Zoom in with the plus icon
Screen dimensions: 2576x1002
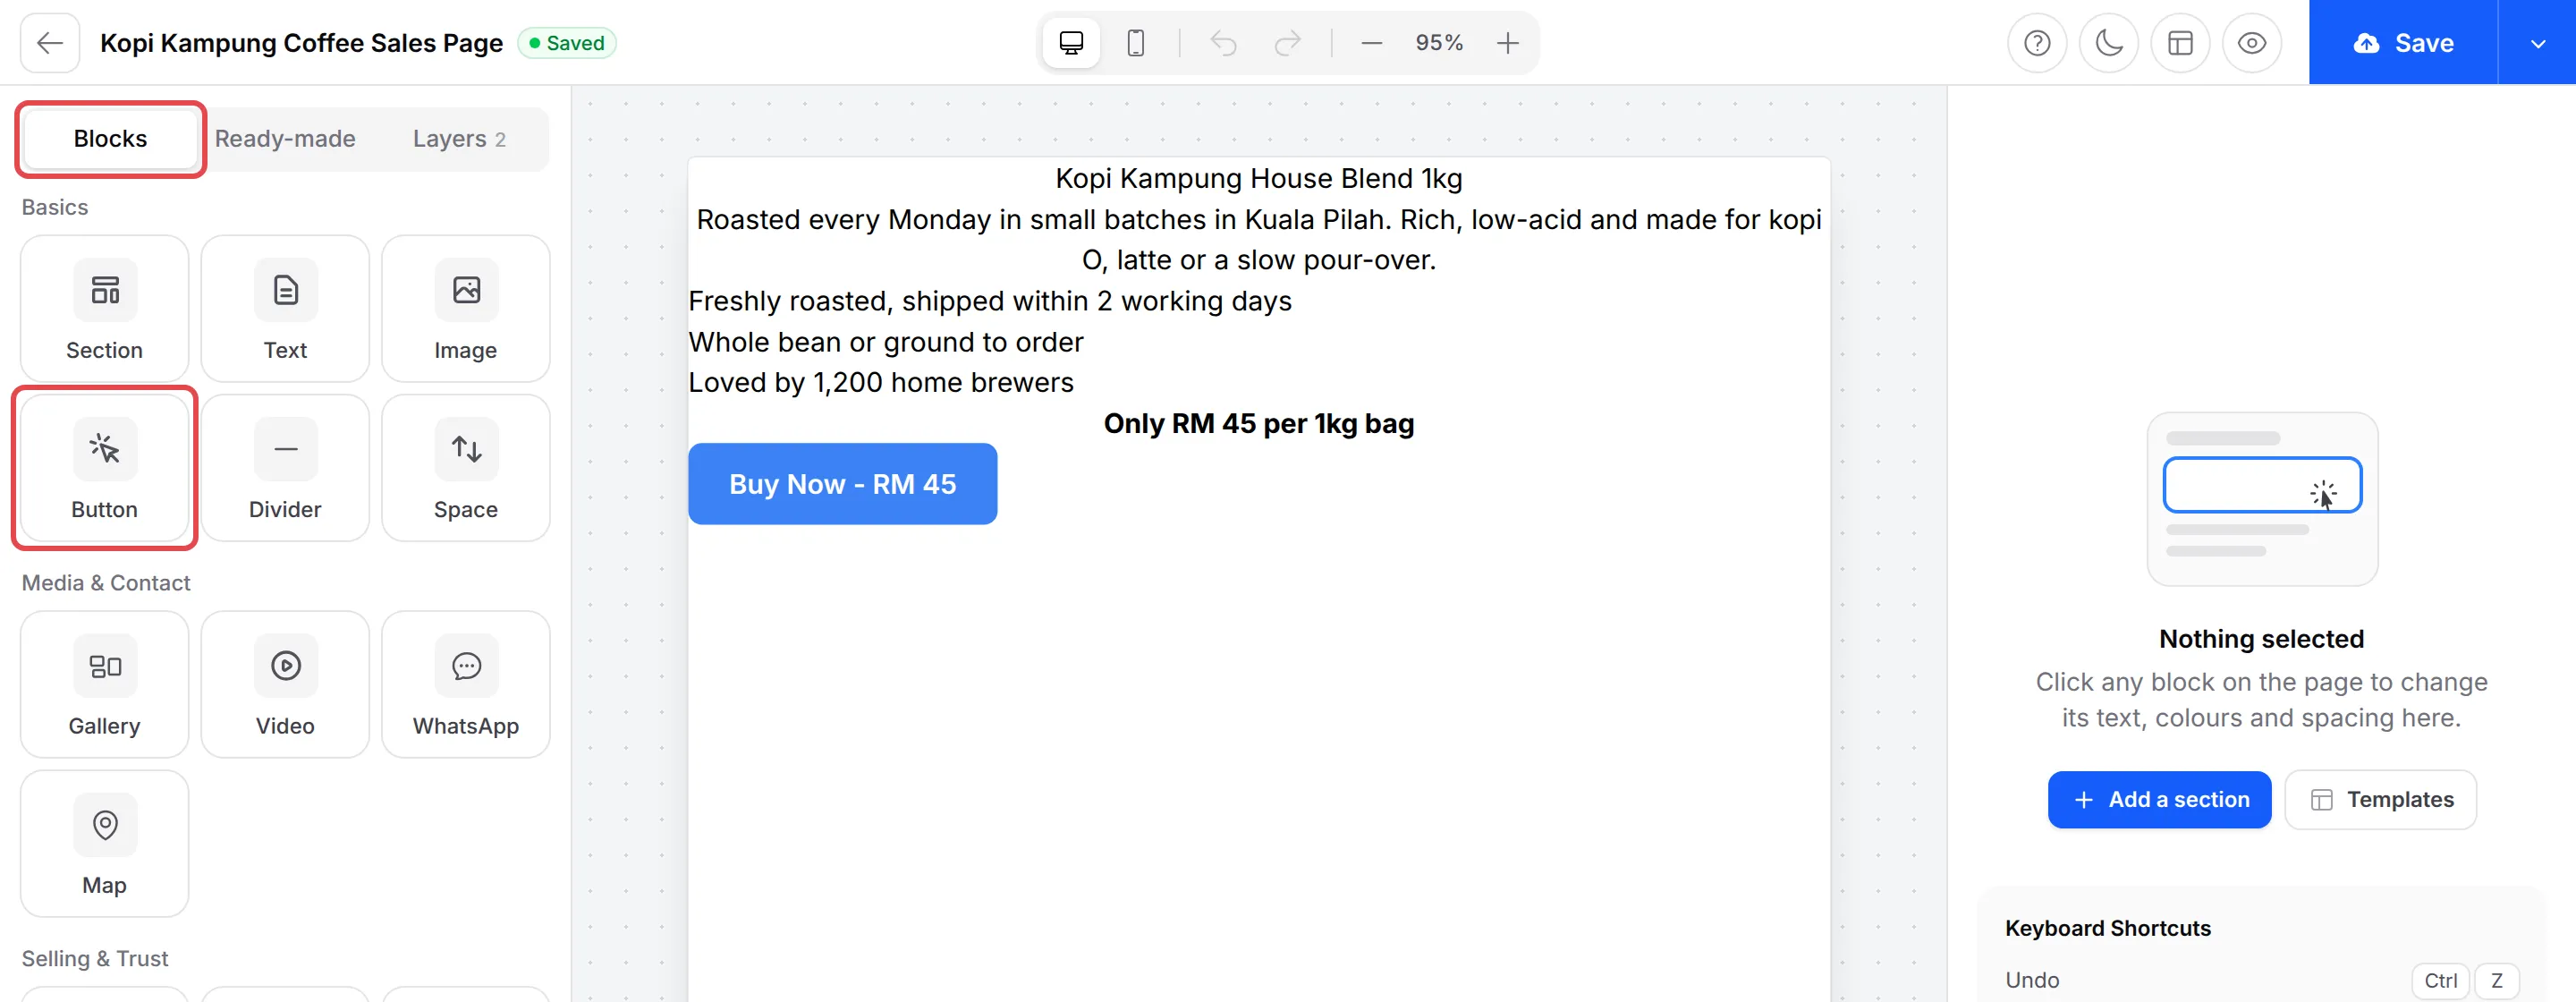coord(1507,43)
